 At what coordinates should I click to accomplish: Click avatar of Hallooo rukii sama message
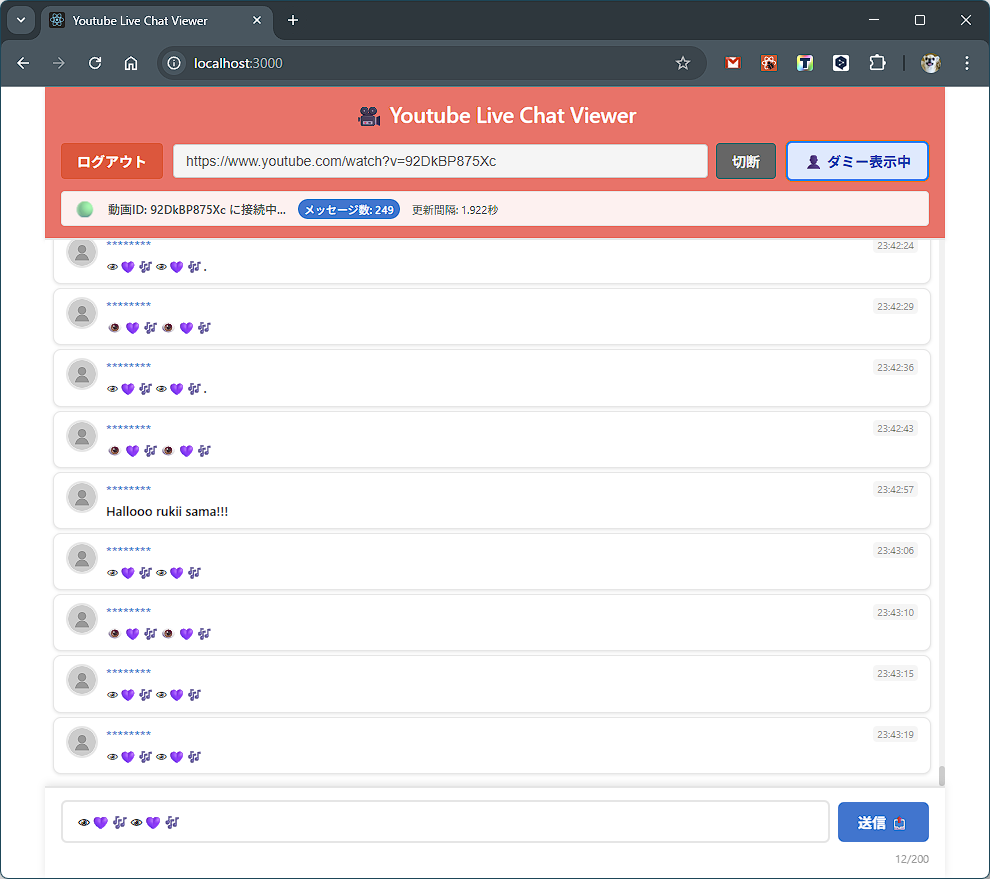click(x=82, y=497)
